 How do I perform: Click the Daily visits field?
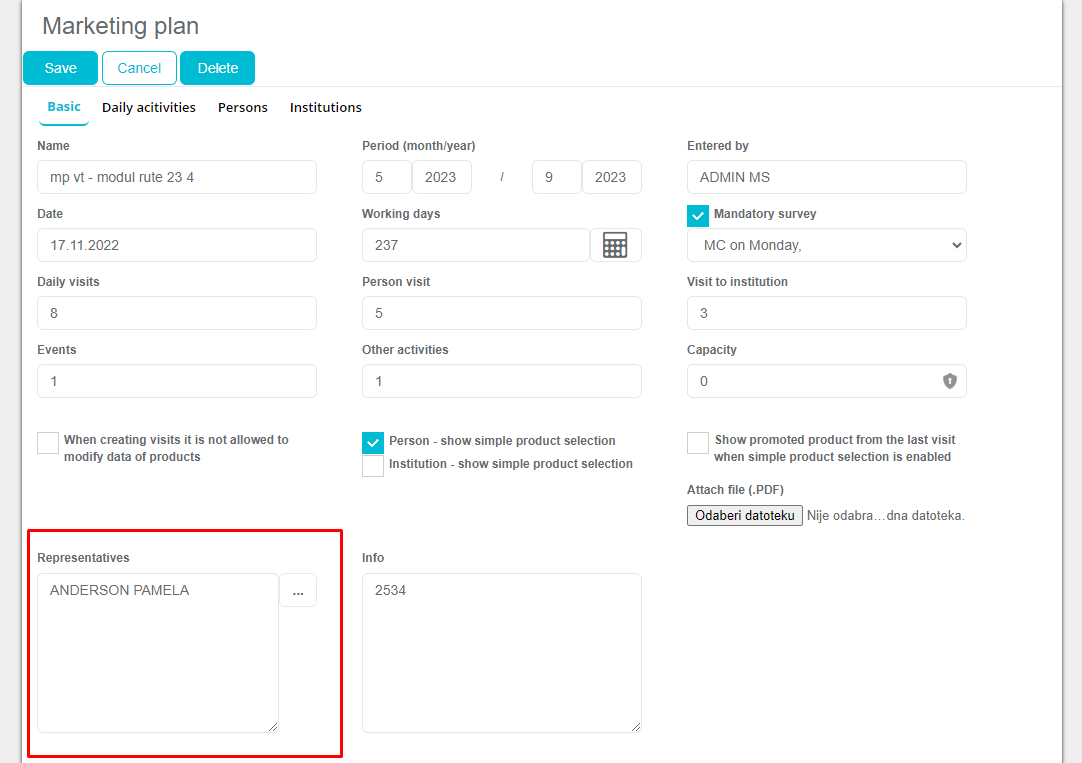[177, 313]
